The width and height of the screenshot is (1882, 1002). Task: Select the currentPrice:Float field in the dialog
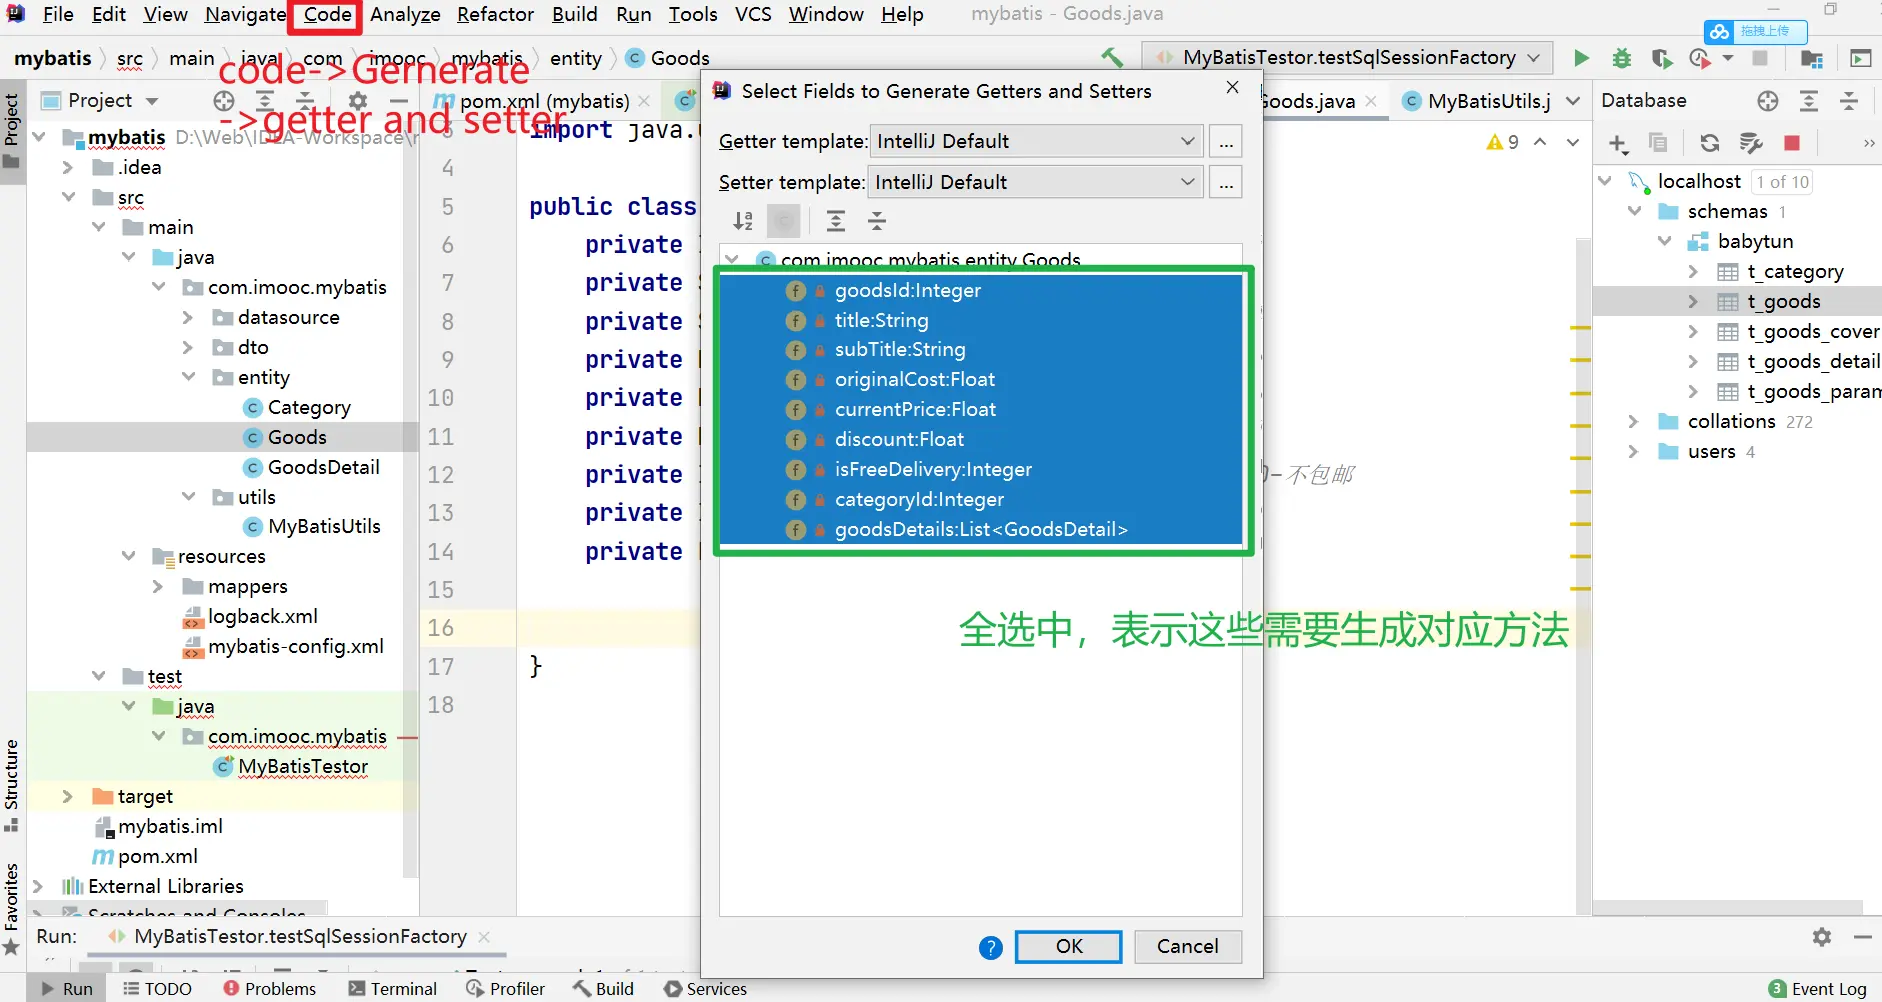click(981, 410)
